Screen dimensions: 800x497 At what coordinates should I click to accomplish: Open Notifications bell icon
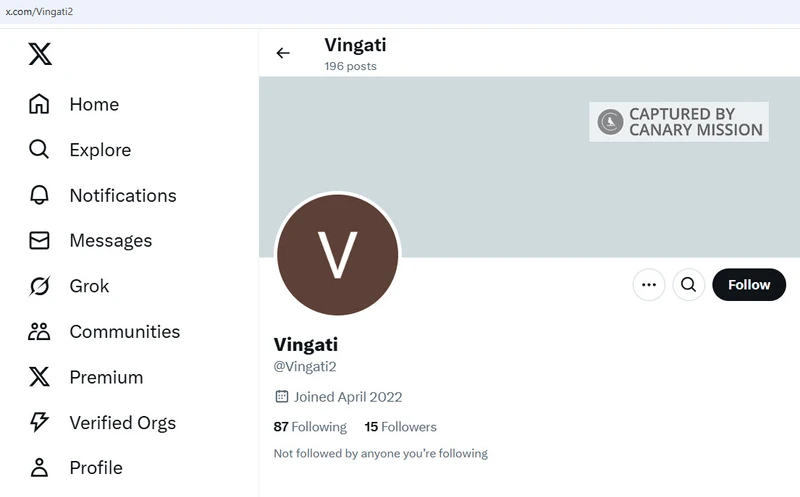tap(39, 195)
